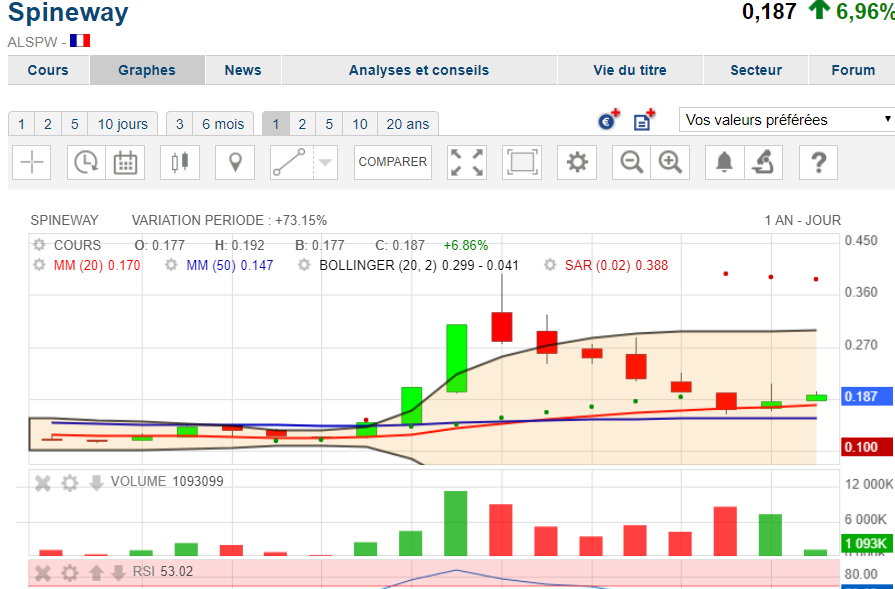Open the microscope analysis tool
Image resolution: width=895 pixels, height=589 pixels.
(763, 163)
